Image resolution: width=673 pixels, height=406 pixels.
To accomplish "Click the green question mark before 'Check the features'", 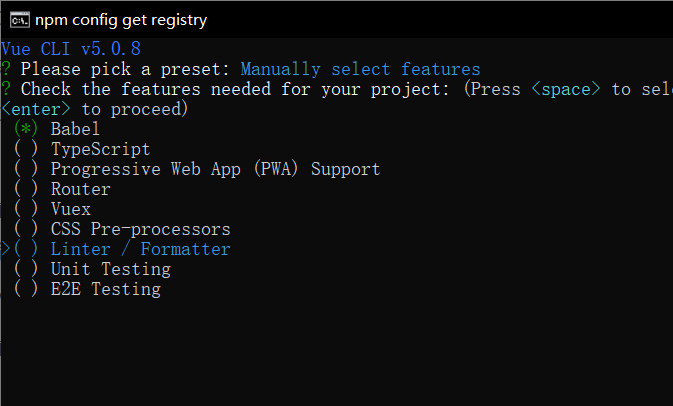I will click(x=6, y=89).
